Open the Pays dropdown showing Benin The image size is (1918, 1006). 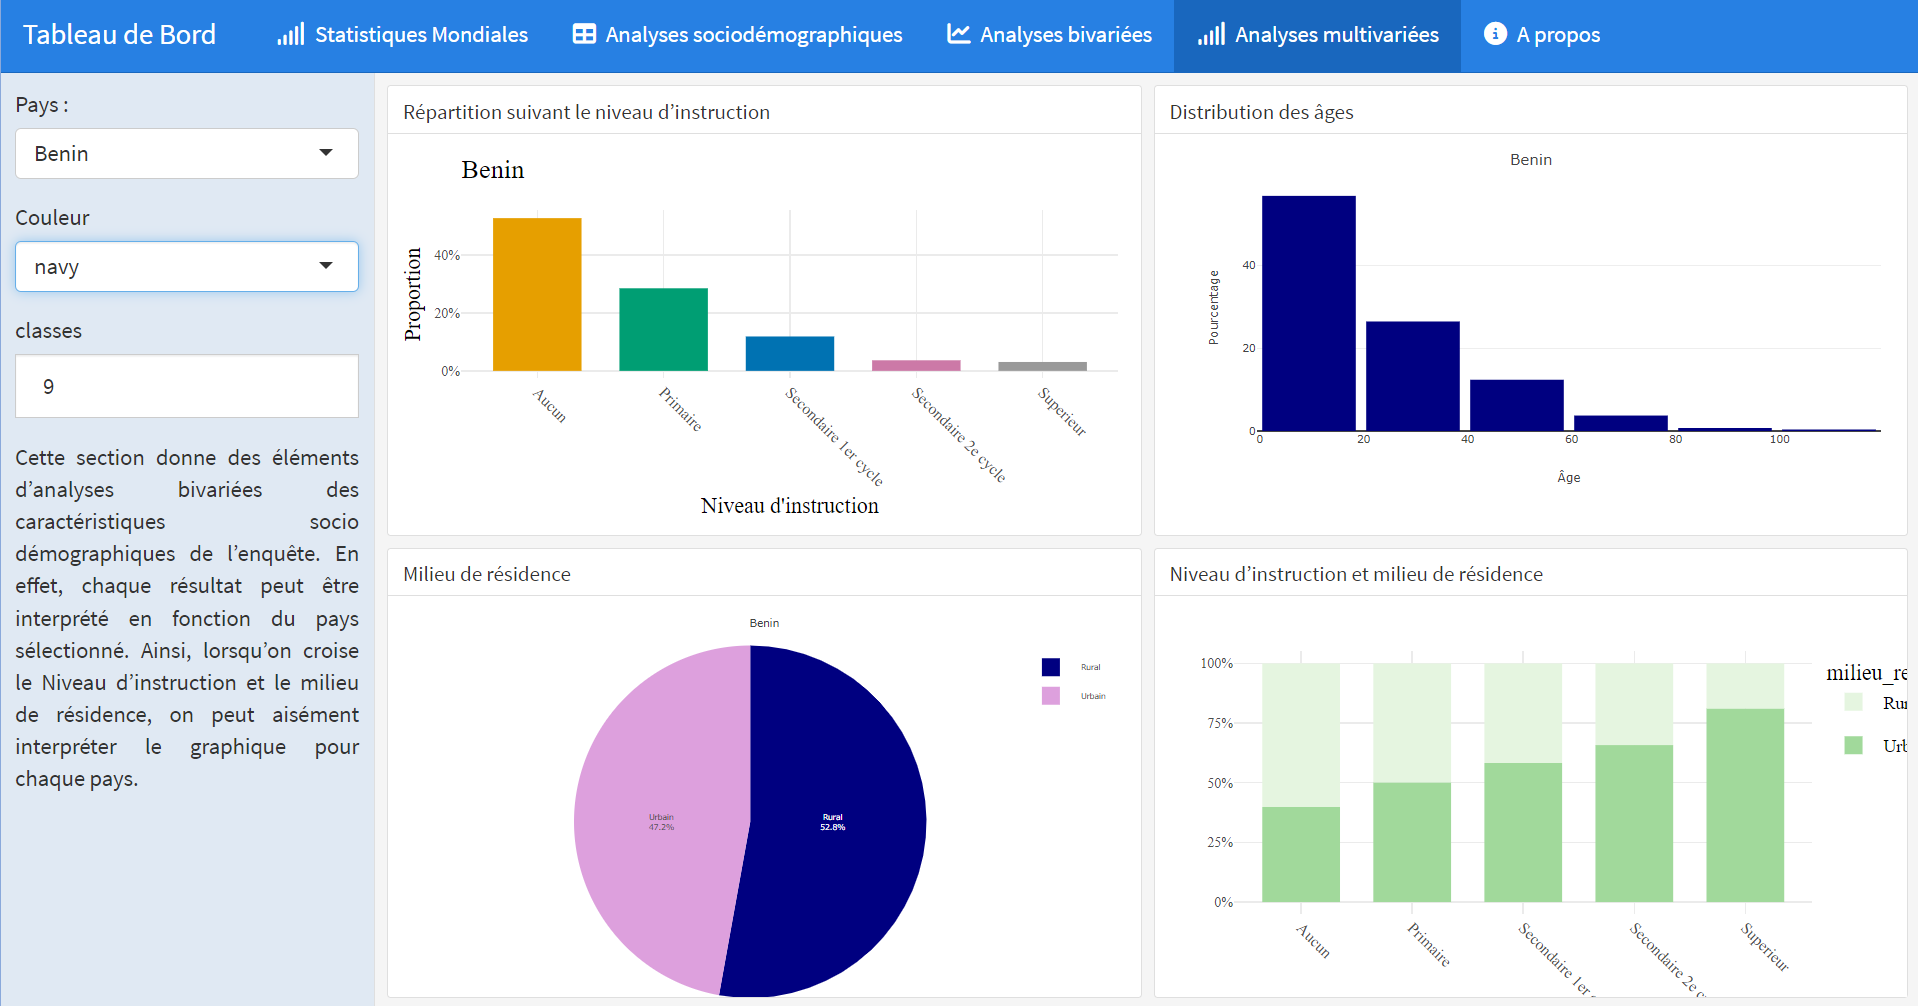pos(187,153)
